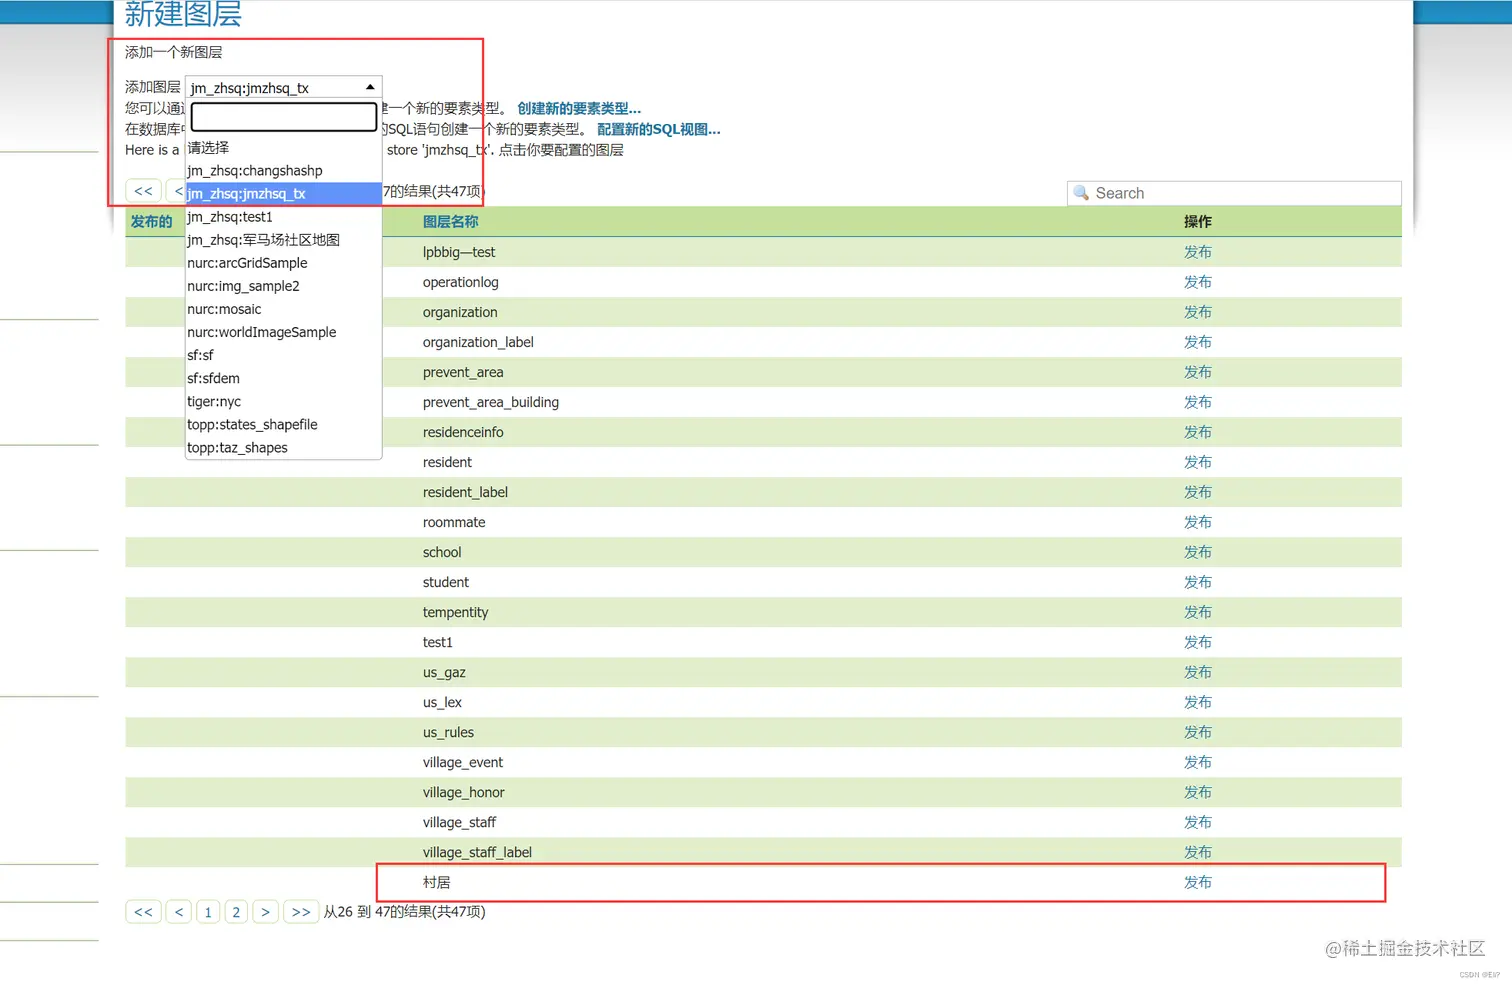Screen dimensions: 1512x985
Task: Publish the "us_gaz" layer
Action: (1197, 672)
